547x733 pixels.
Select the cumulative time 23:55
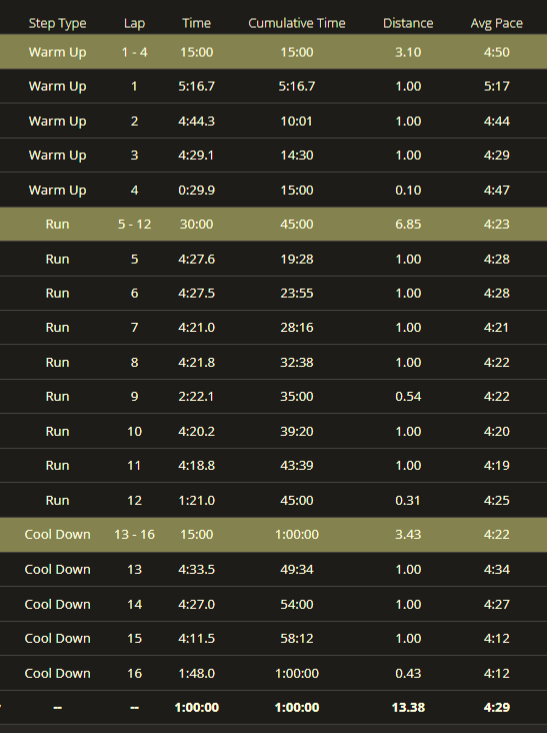297,293
